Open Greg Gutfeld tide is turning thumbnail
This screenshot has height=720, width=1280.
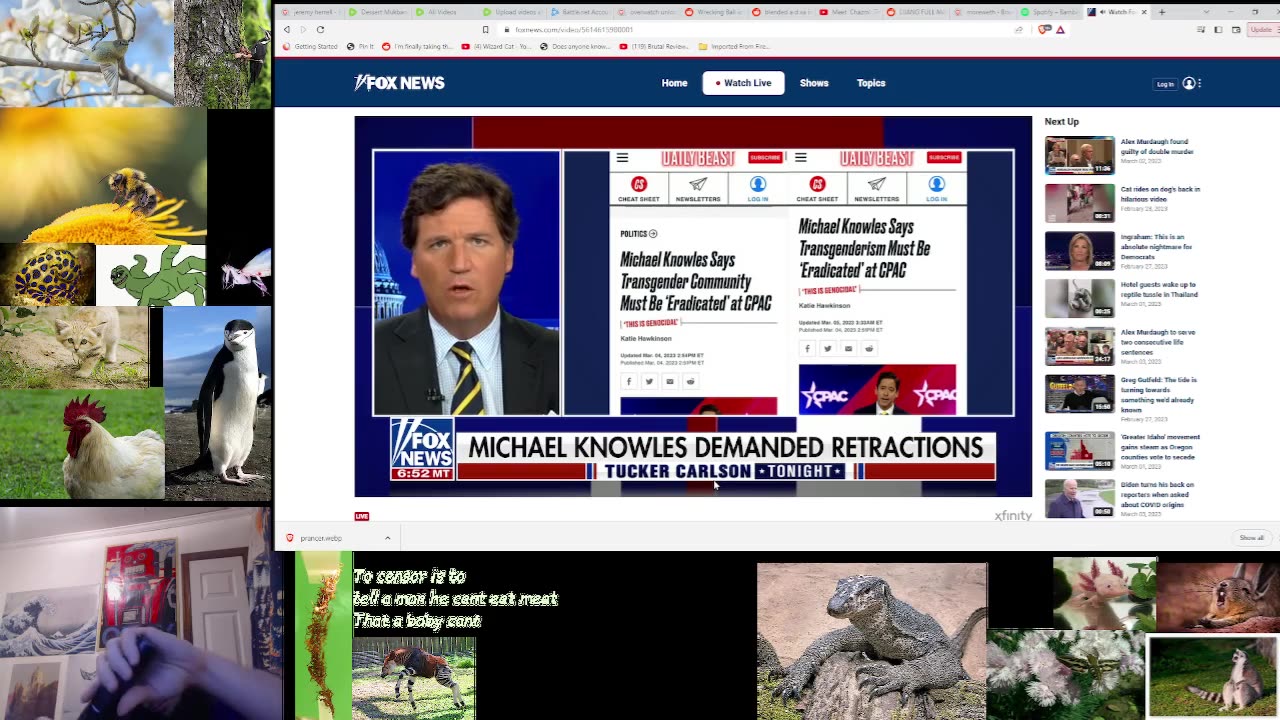(1079, 394)
